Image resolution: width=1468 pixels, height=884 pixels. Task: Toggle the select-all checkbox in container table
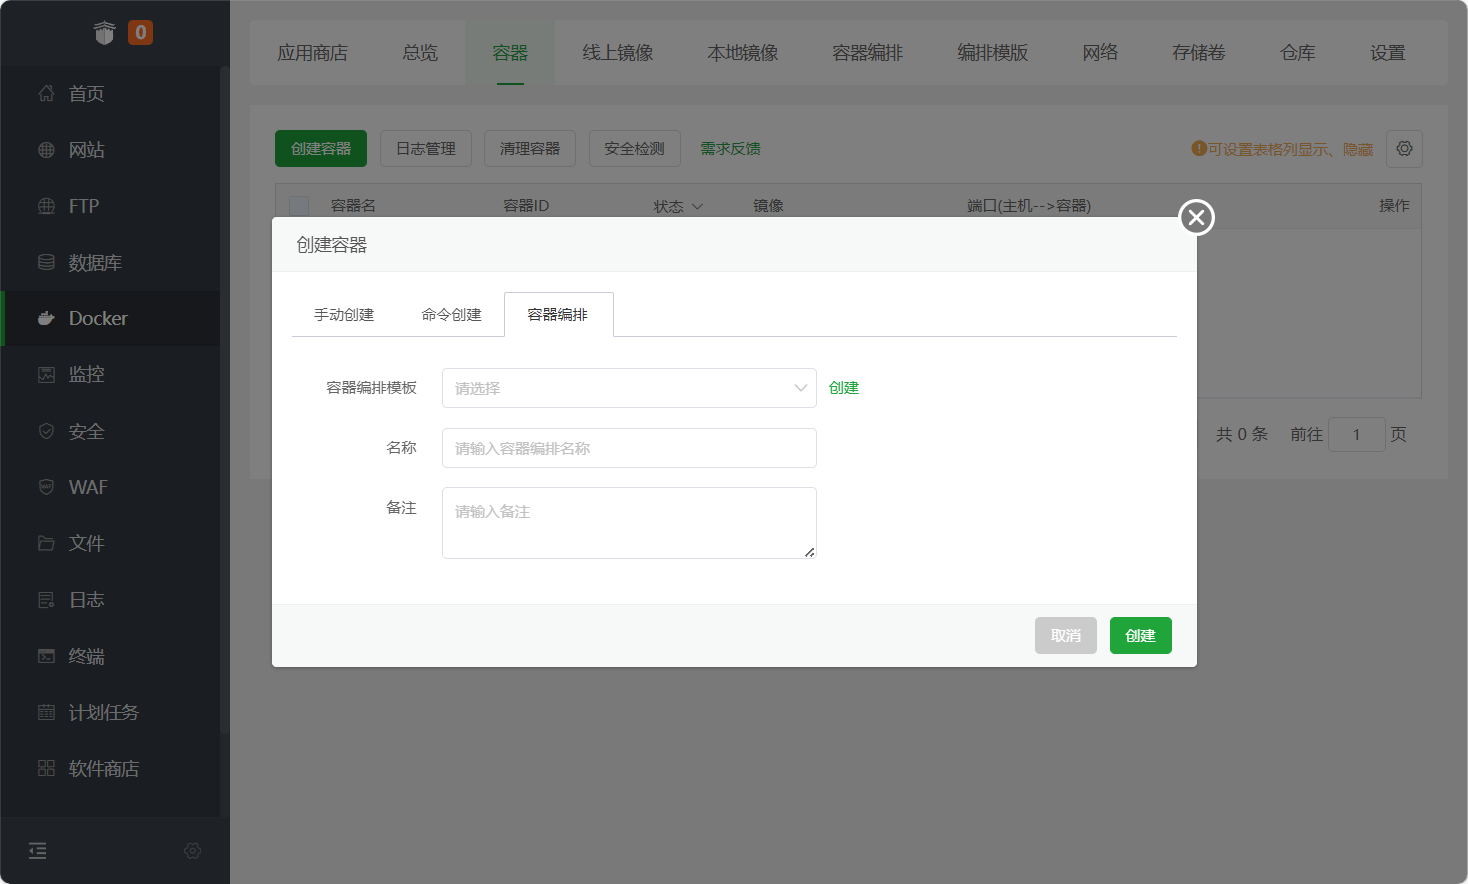299,206
